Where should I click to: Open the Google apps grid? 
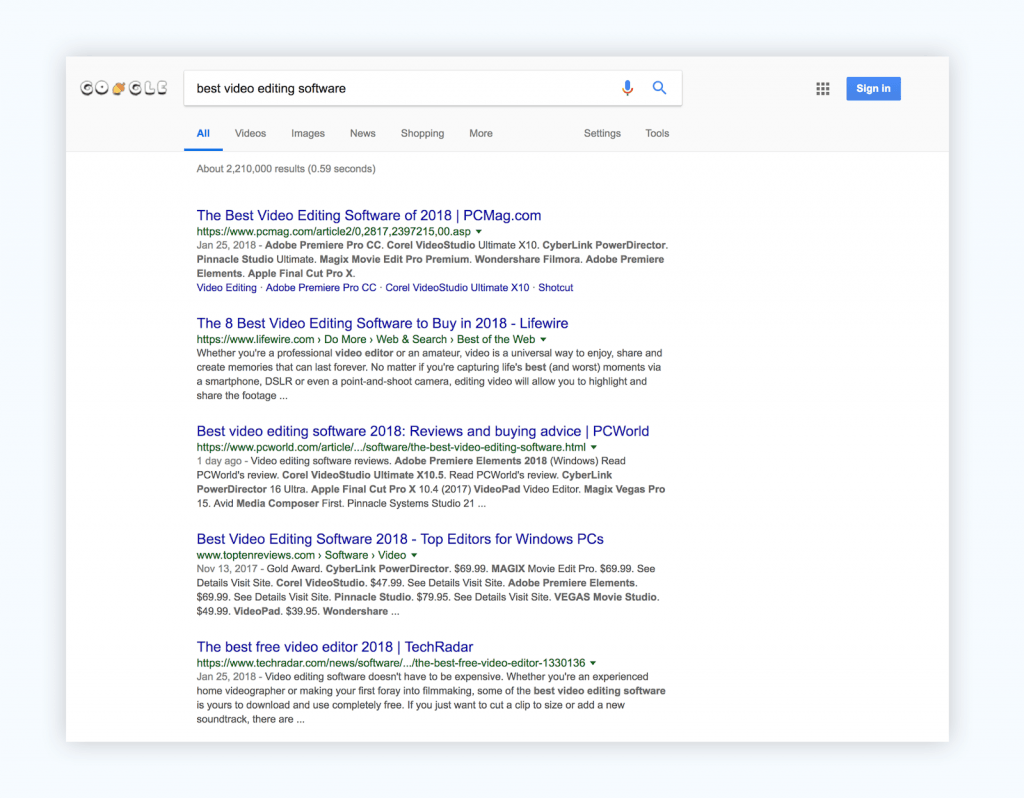coord(823,89)
